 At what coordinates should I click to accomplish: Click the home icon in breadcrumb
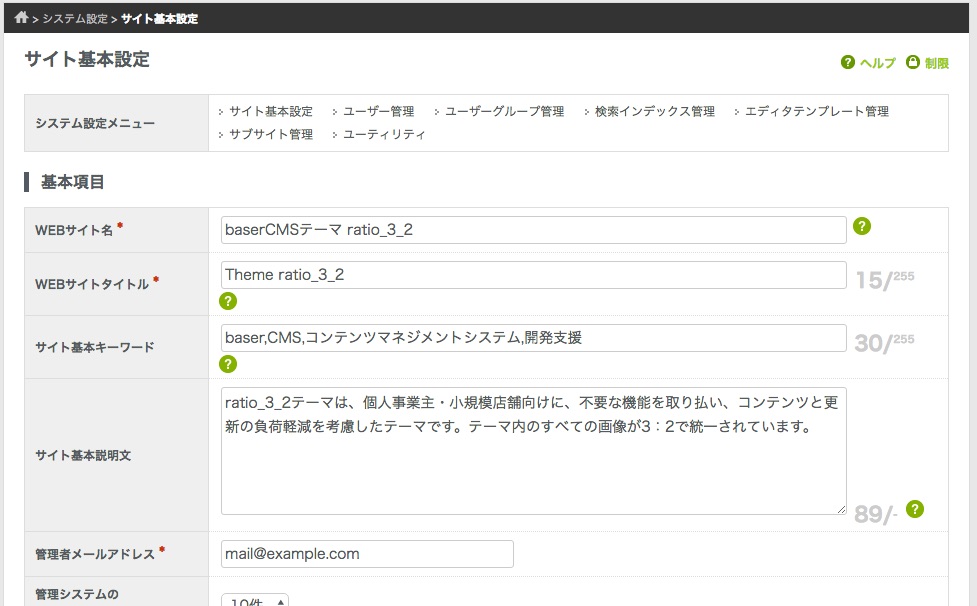point(21,17)
